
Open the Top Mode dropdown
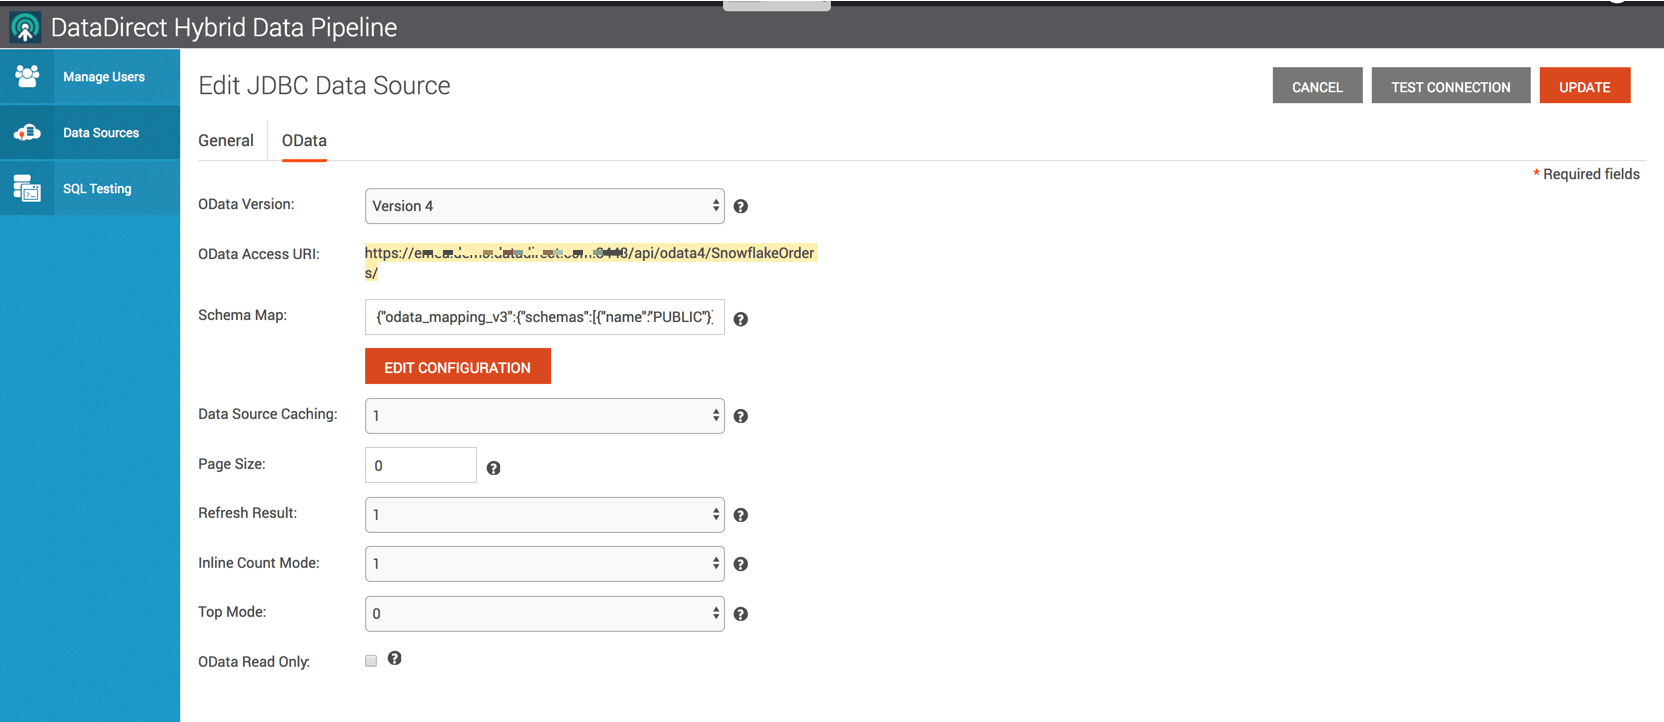coord(544,614)
